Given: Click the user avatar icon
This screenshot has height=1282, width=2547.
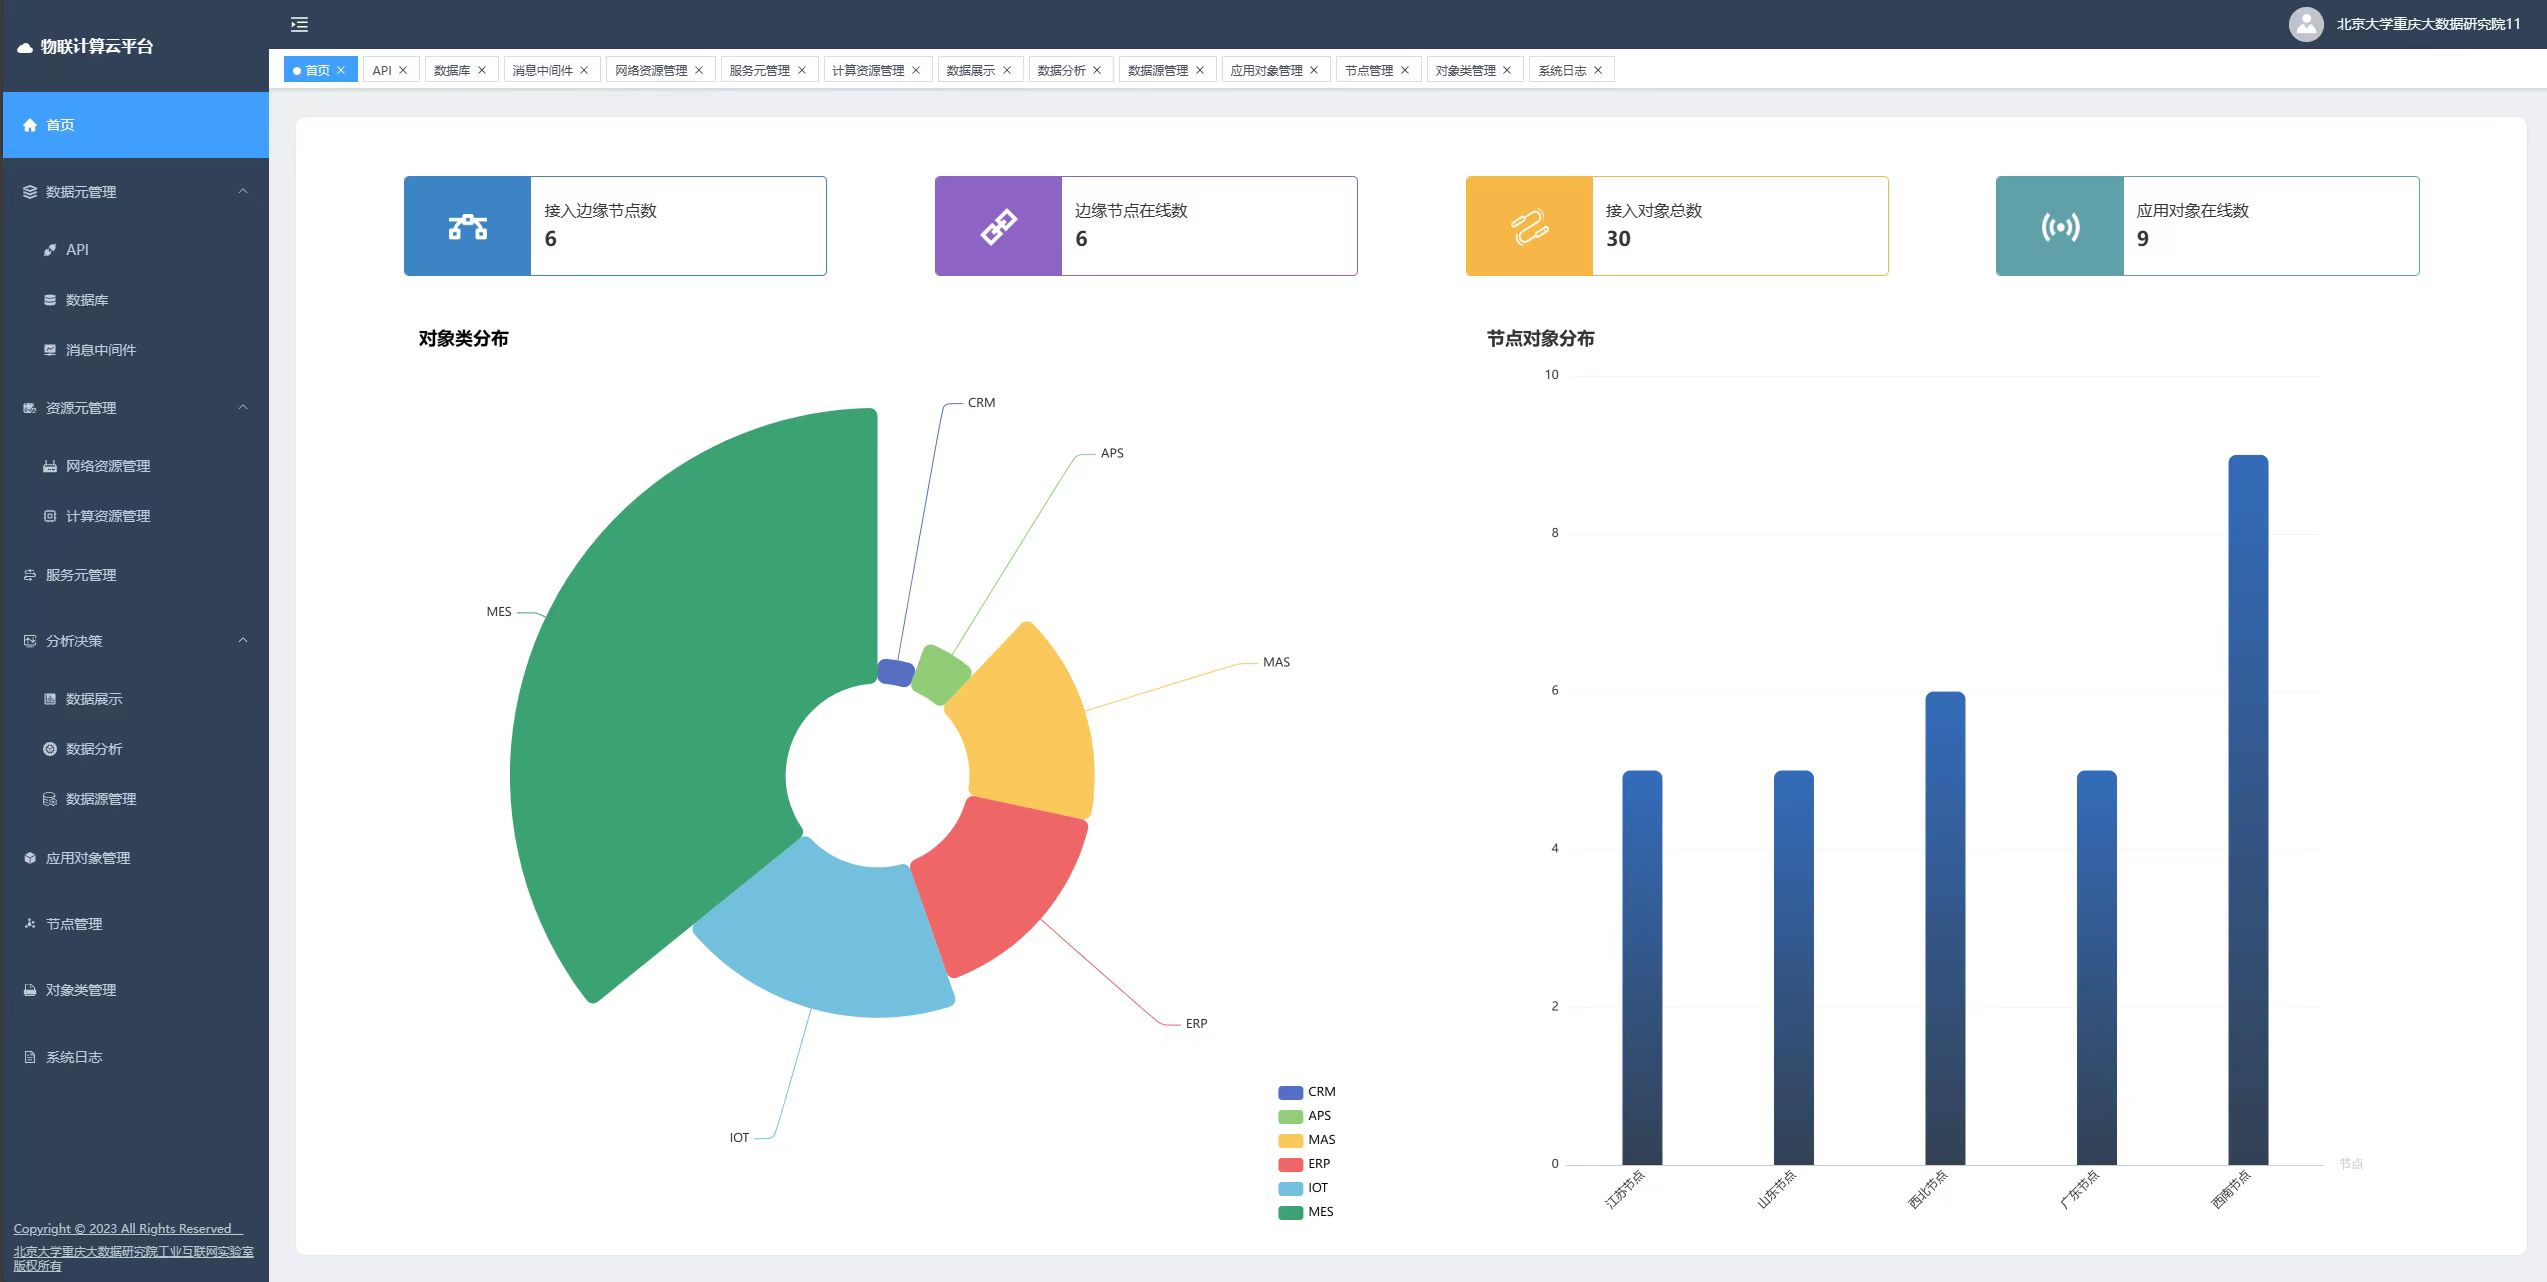Looking at the screenshot, I should tap(2305, 24).
